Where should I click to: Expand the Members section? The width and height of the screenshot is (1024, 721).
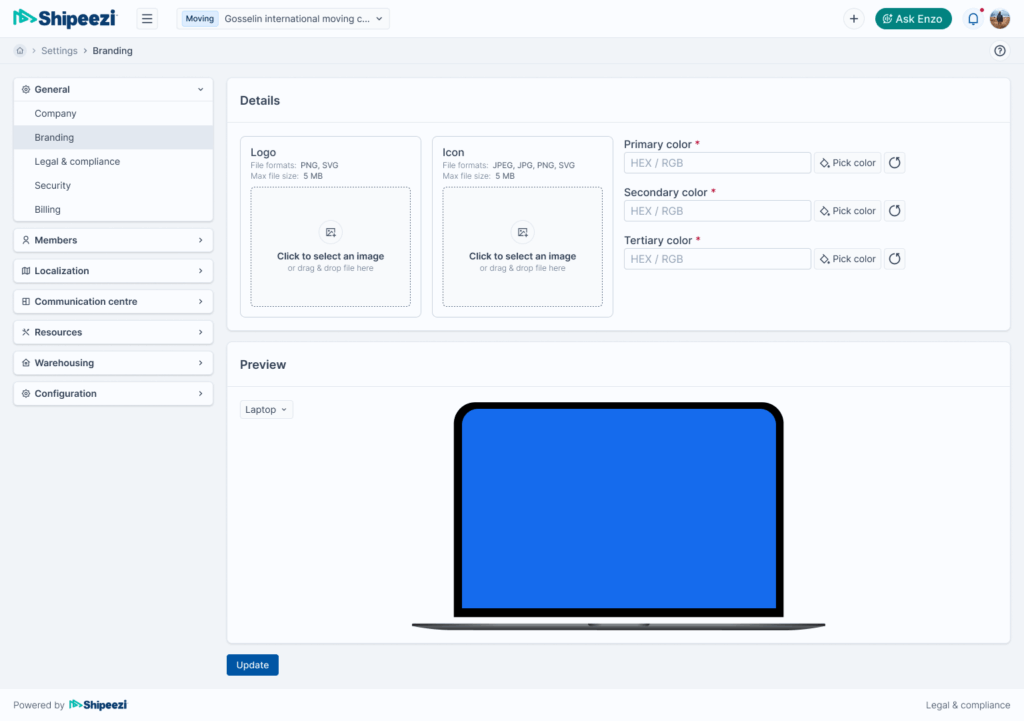pyautogui.click(x=113, y=240)
